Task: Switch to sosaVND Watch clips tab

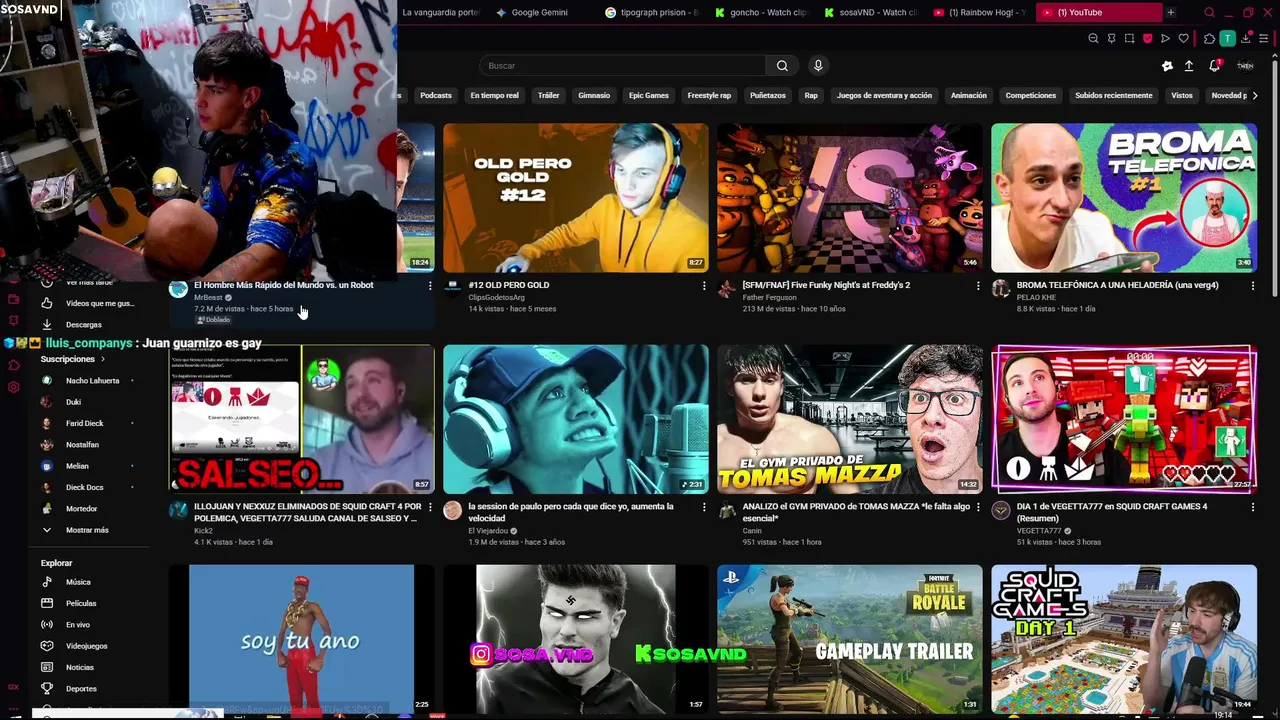Action: click(x=870, y=13)
